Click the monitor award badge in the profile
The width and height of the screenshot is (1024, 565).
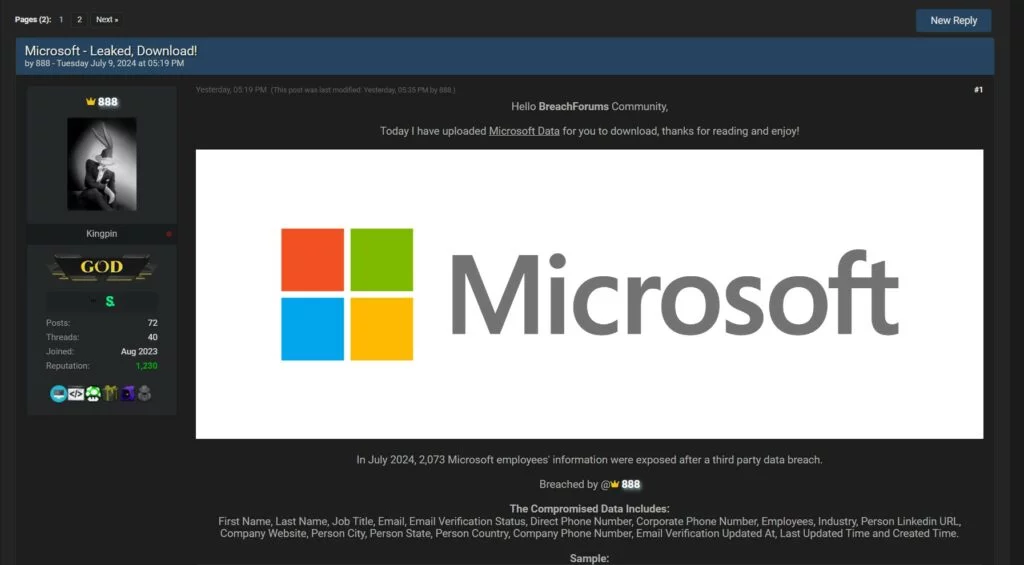[58, 394]
